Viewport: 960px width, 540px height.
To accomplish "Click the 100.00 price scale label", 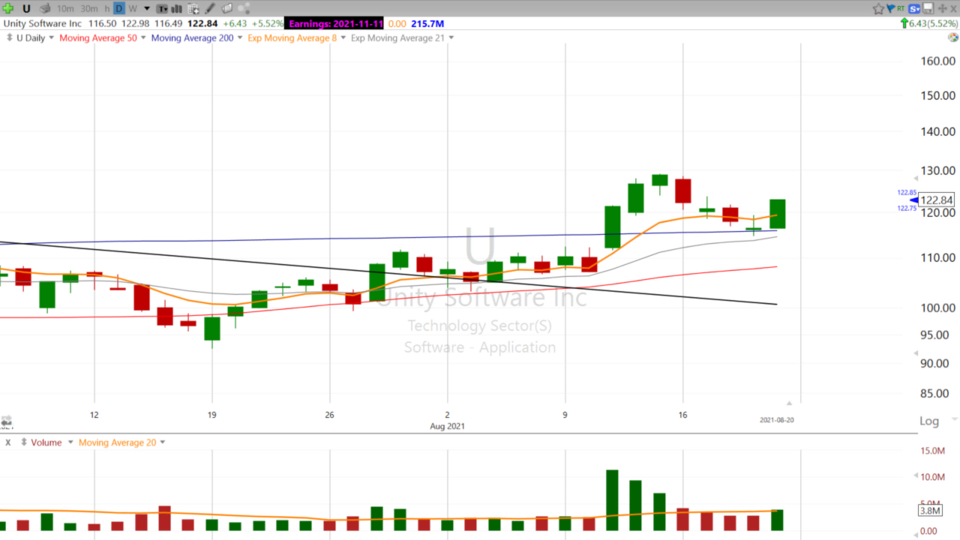I will 937,308.
